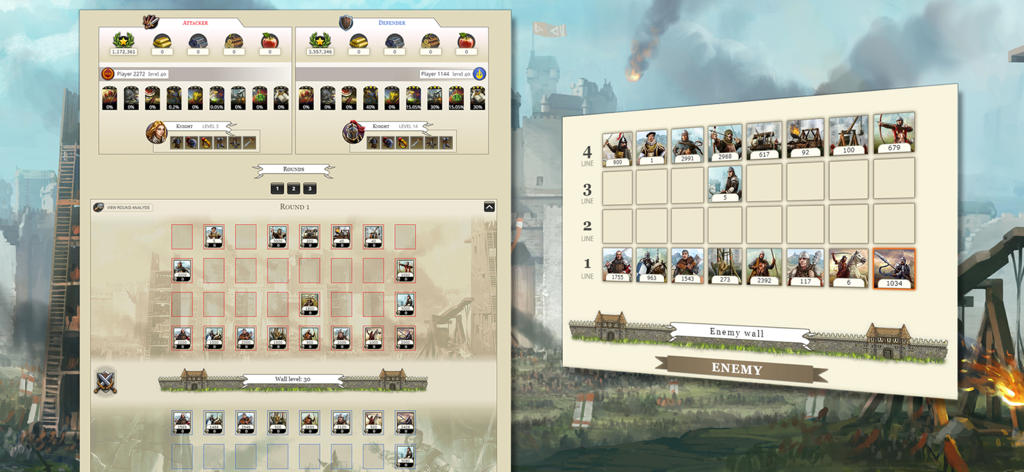Click first empty slot in enemy line 2
Viewport: 1024px width, 472px height.
(x=617, y=226)
